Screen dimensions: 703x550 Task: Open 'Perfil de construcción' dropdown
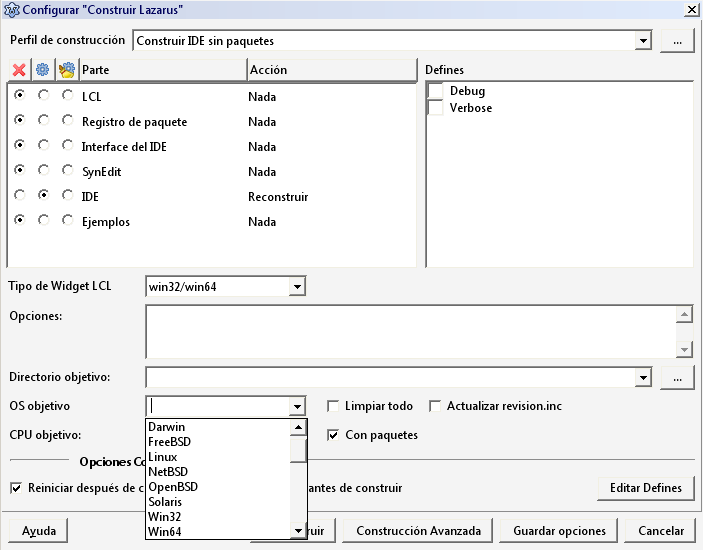(643, 41)
